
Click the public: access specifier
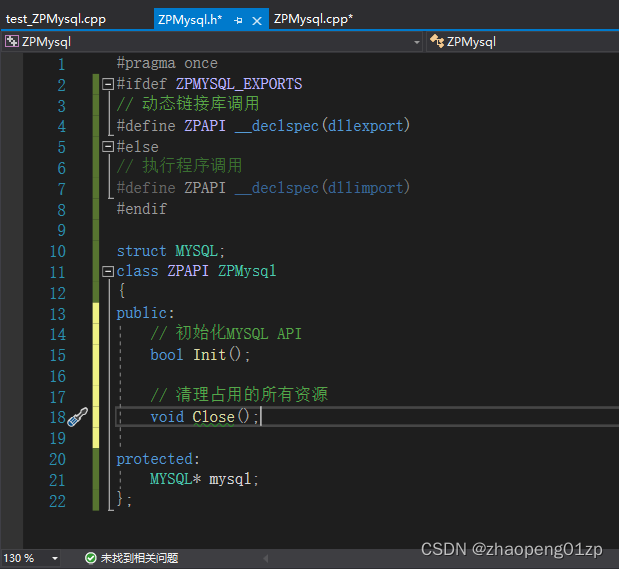pos(145,313)
